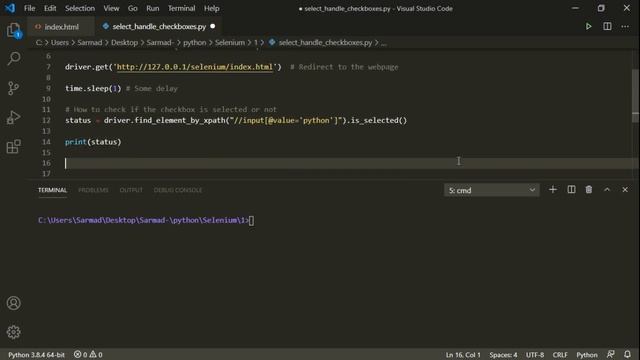This screenshot has width=640, height=360.
Task: Open the Run menu
Action: click(153, 8)
